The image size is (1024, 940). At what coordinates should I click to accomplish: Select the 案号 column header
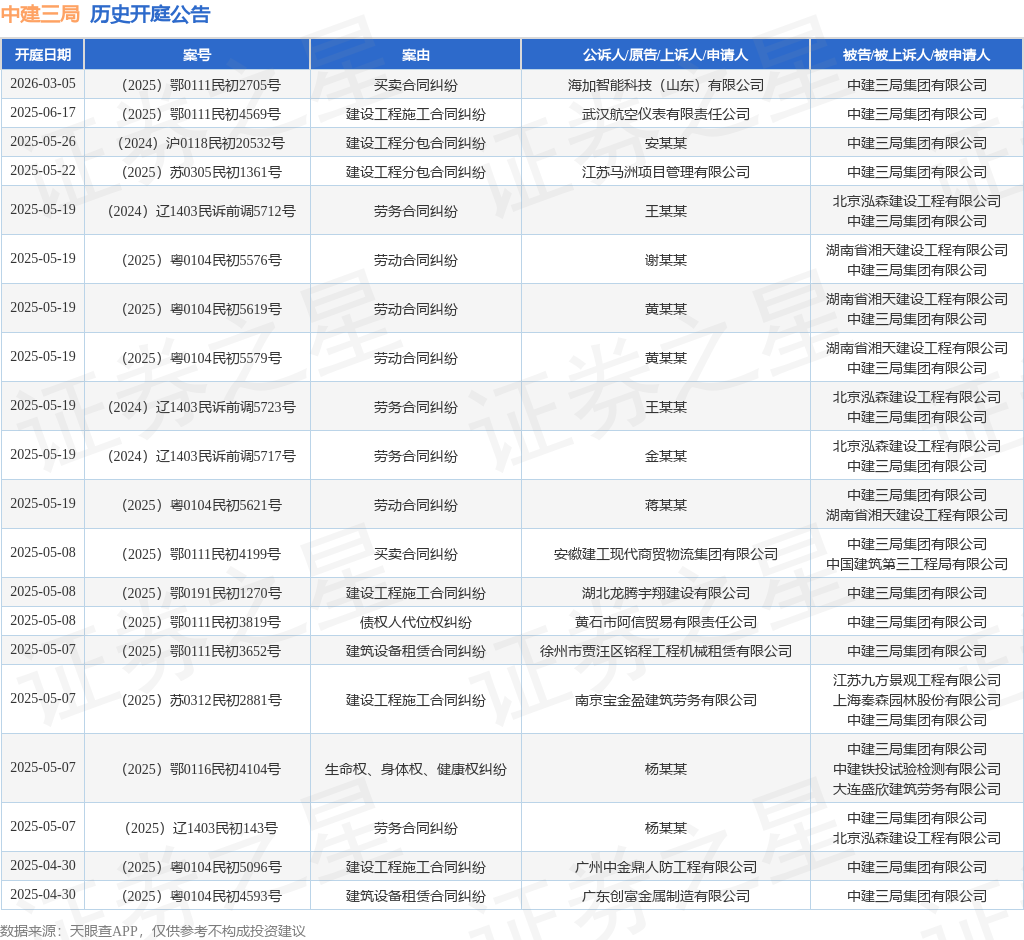click(x=197, y=55)
